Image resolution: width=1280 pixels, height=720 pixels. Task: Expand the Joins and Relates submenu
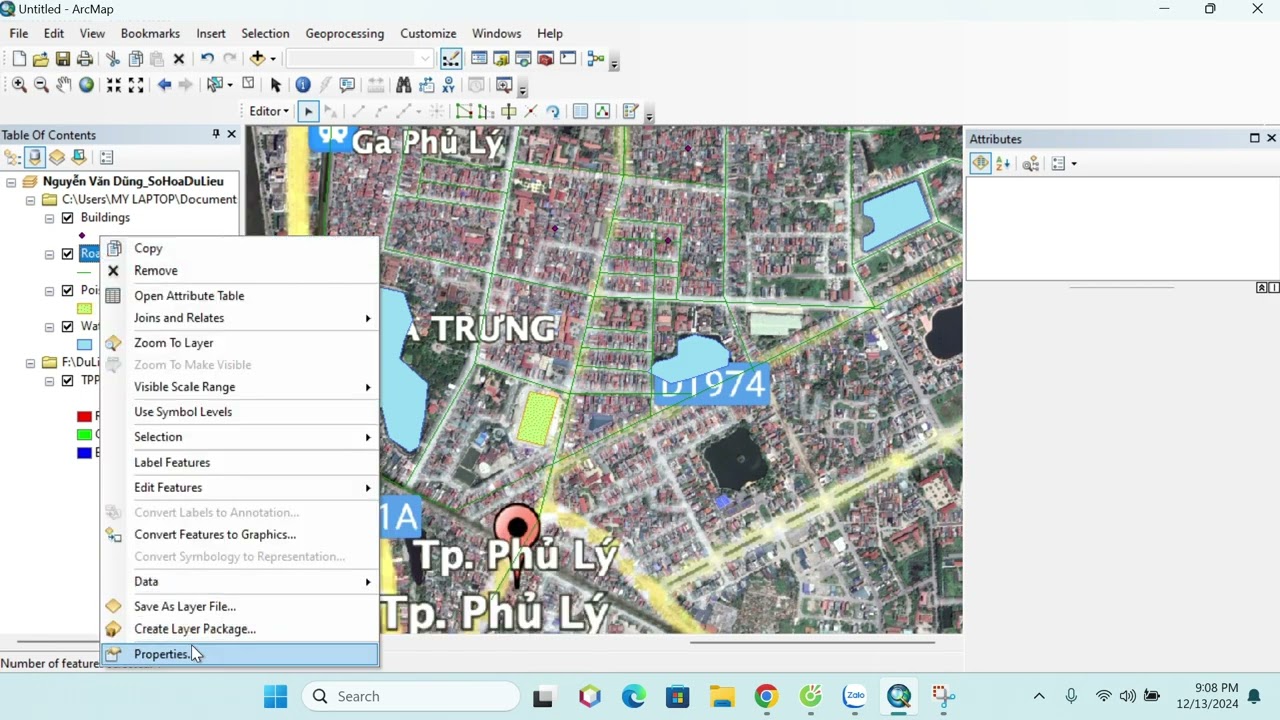240,318
